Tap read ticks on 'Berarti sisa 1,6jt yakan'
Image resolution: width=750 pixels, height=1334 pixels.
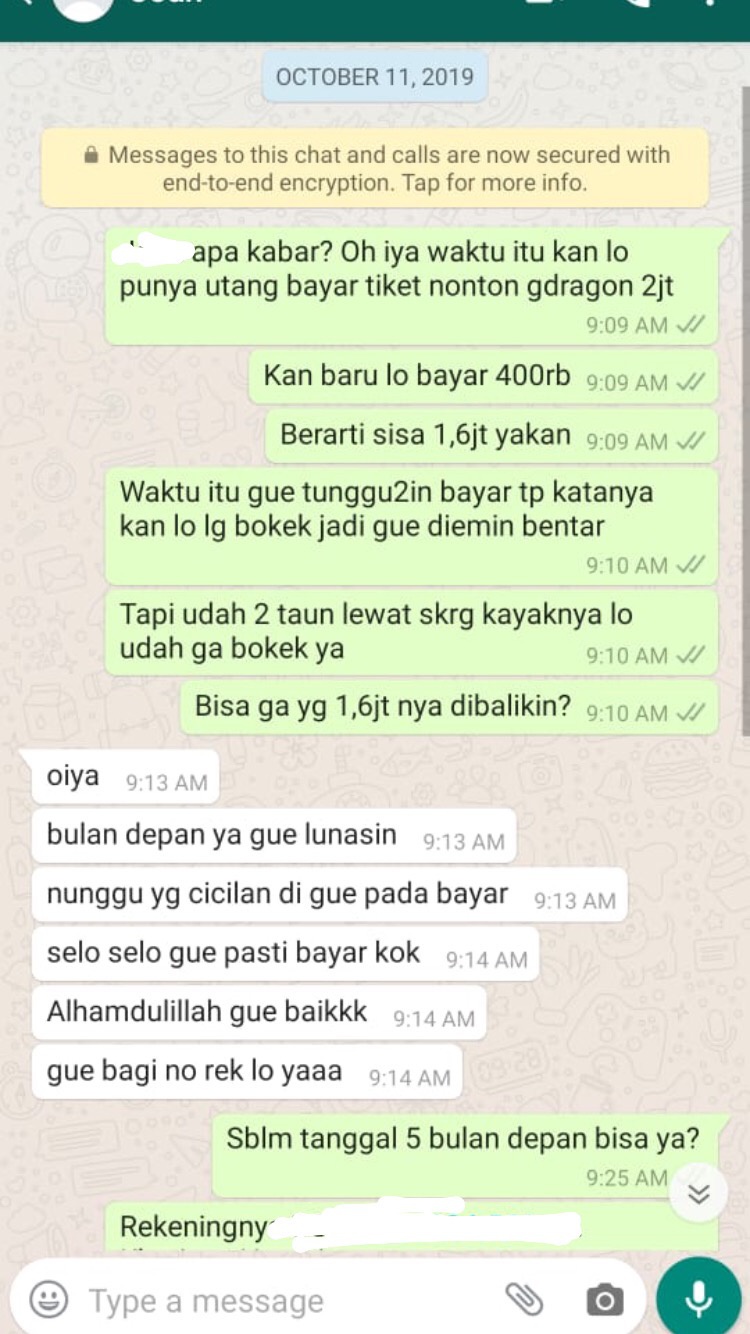coord(691,441)
